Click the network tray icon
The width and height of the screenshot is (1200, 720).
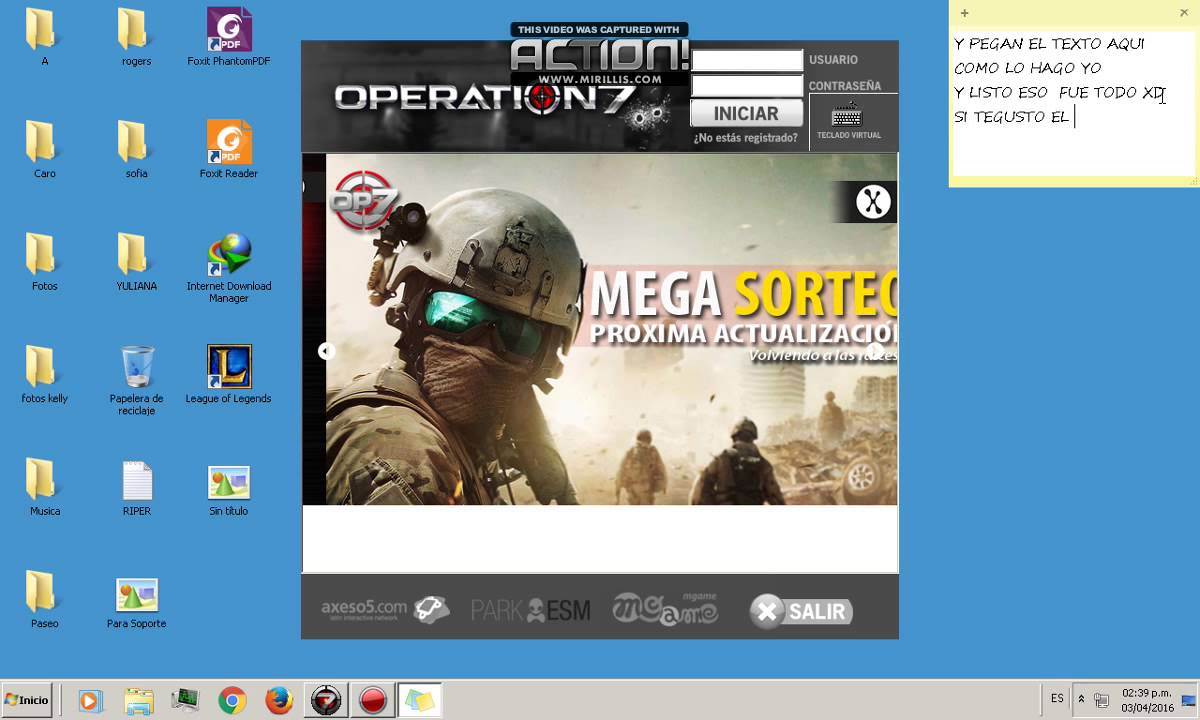coord(1102,700)
